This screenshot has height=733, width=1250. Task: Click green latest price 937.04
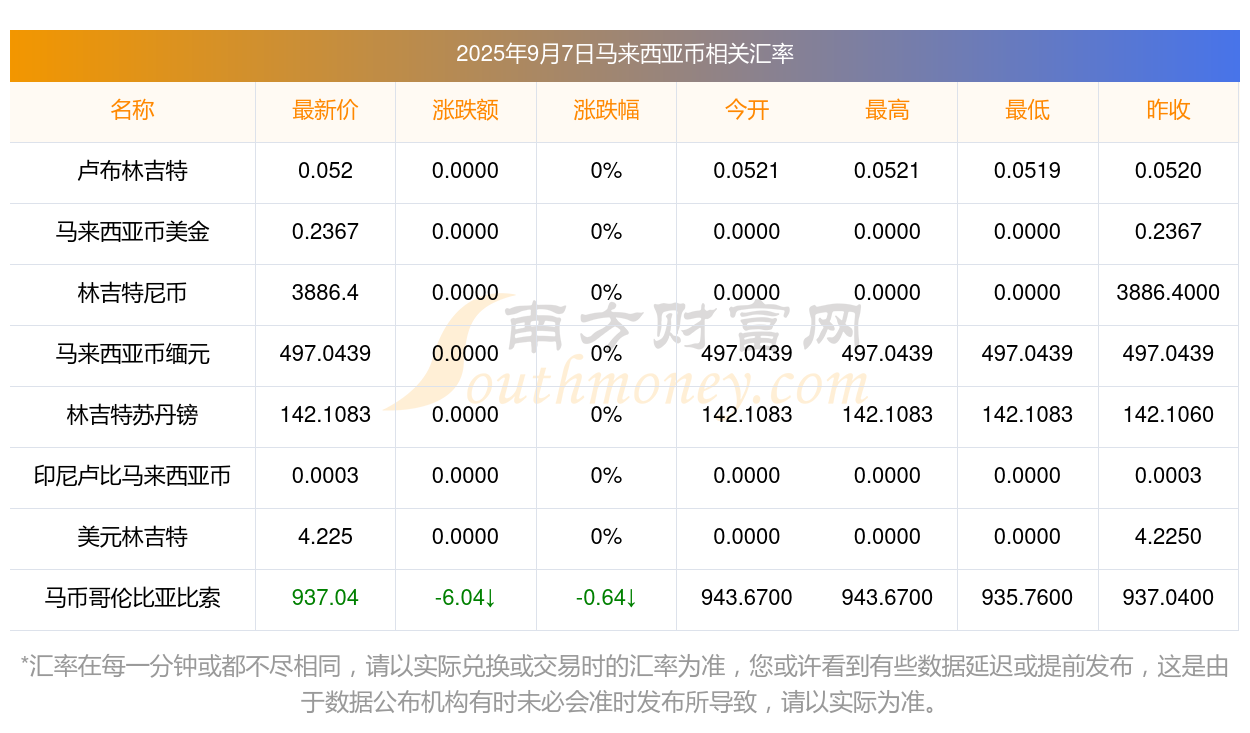coord(325,598)
